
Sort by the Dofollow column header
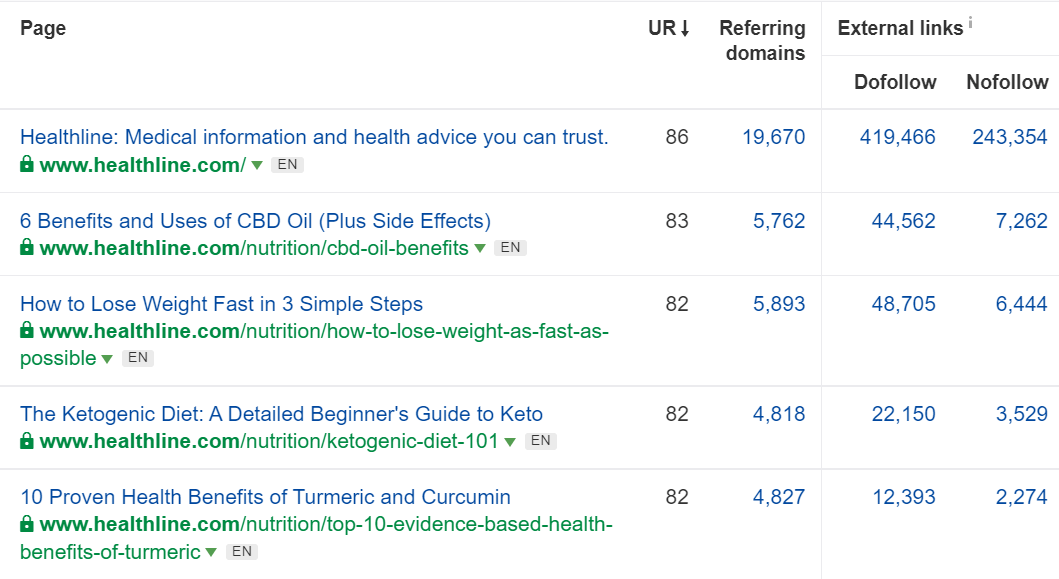[x=895, y=82]
